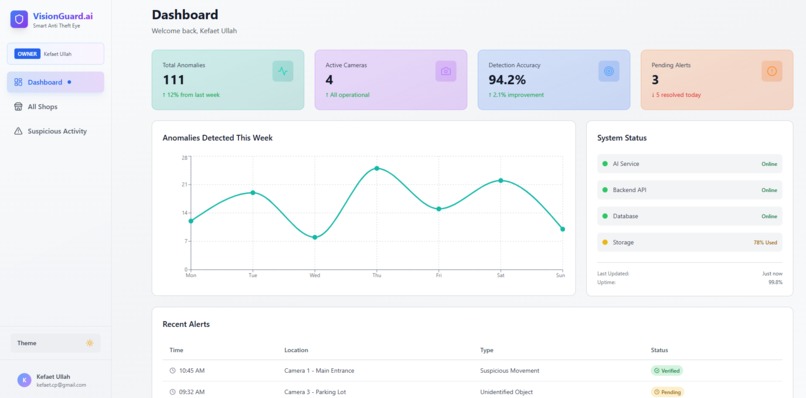Click the Saturday data point on chart
The image size is (806, 398).
tap(501, 180)
